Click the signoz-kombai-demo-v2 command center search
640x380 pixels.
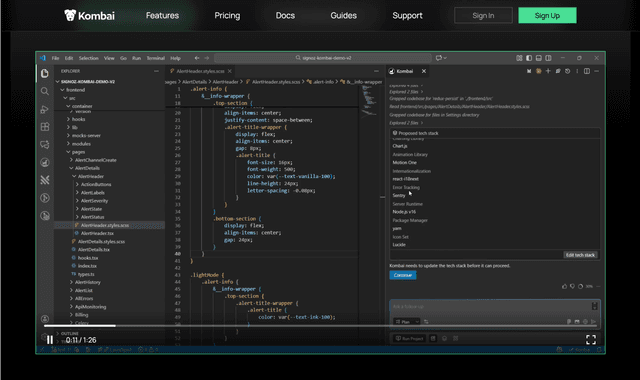[x=323, y=58]
